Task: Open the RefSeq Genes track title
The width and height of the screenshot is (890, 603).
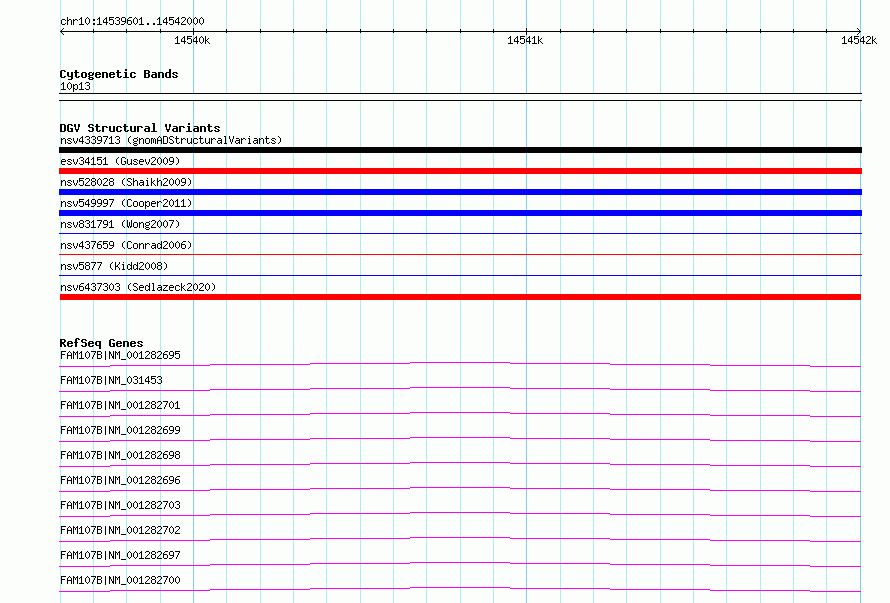Action: pyautogui.click(x=101, y=343)
